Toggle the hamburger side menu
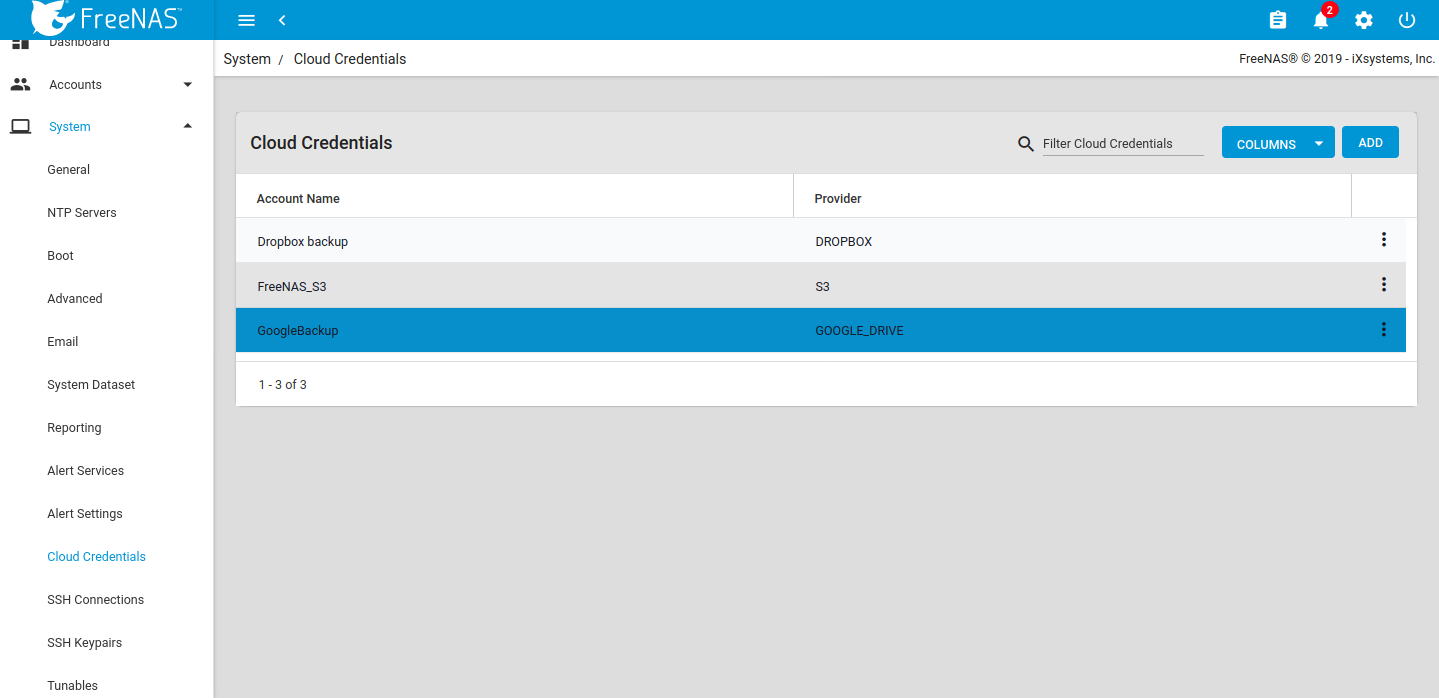 tap(246, 20)
